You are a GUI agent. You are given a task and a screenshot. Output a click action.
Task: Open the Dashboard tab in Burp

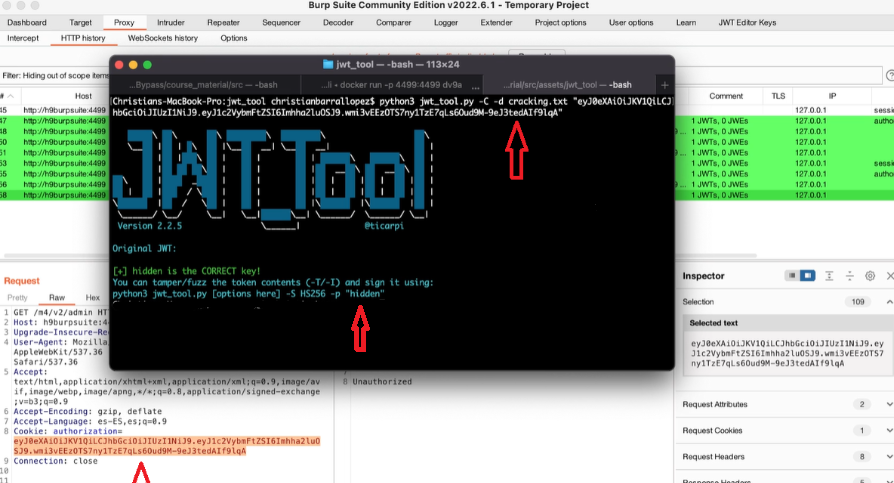(x=27, y=23)
